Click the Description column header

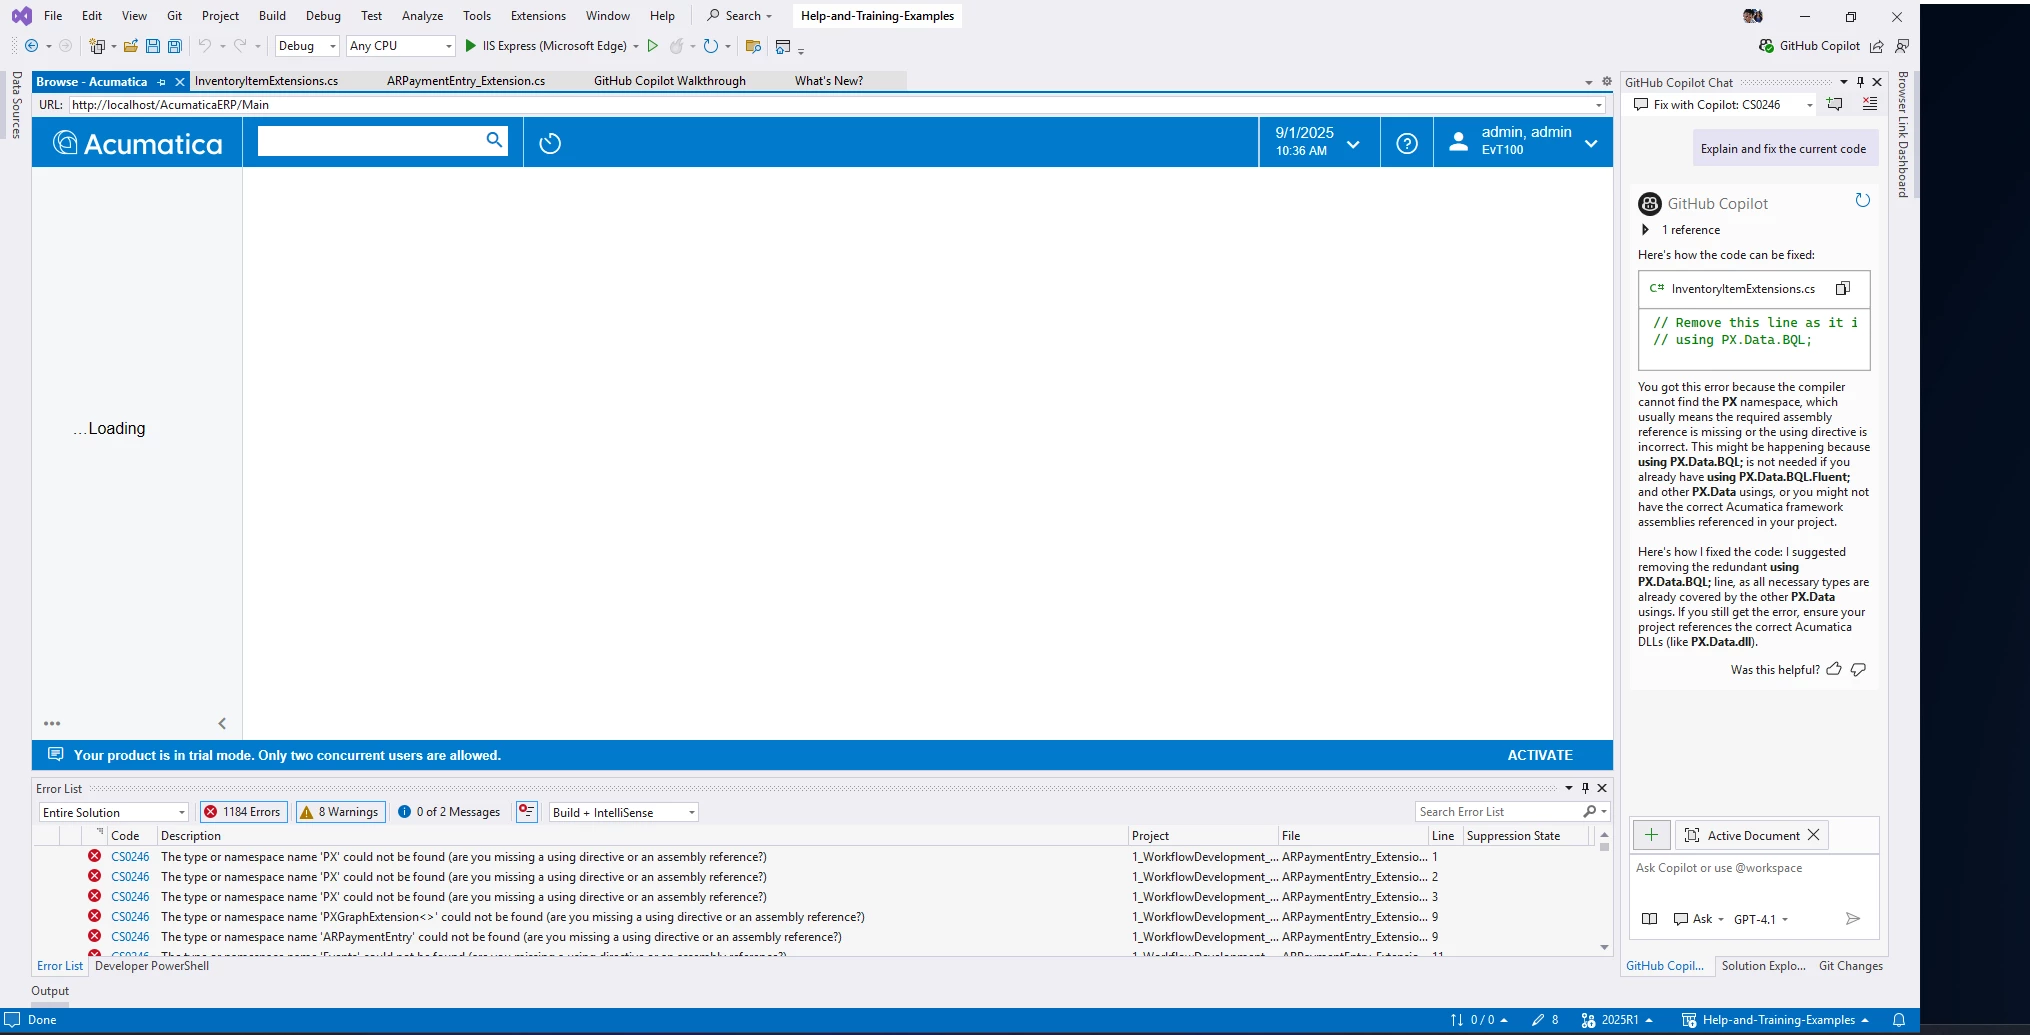point(640,836)
